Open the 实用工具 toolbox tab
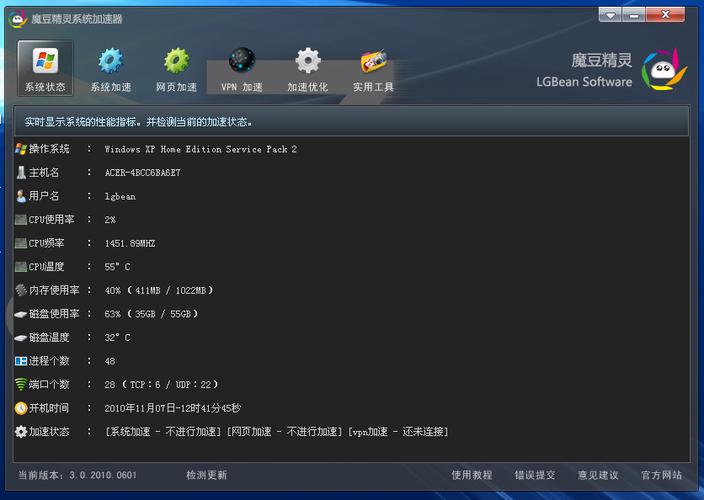Screen dimensions: 704x500 (373, 69)
